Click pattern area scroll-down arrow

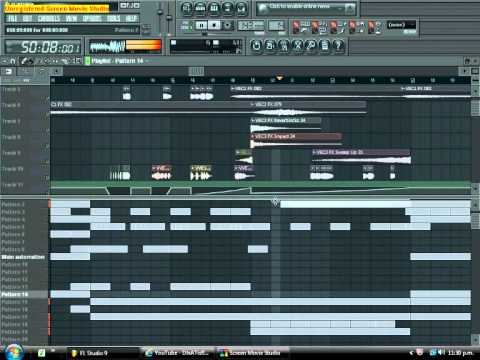click(x=475, y=339)
